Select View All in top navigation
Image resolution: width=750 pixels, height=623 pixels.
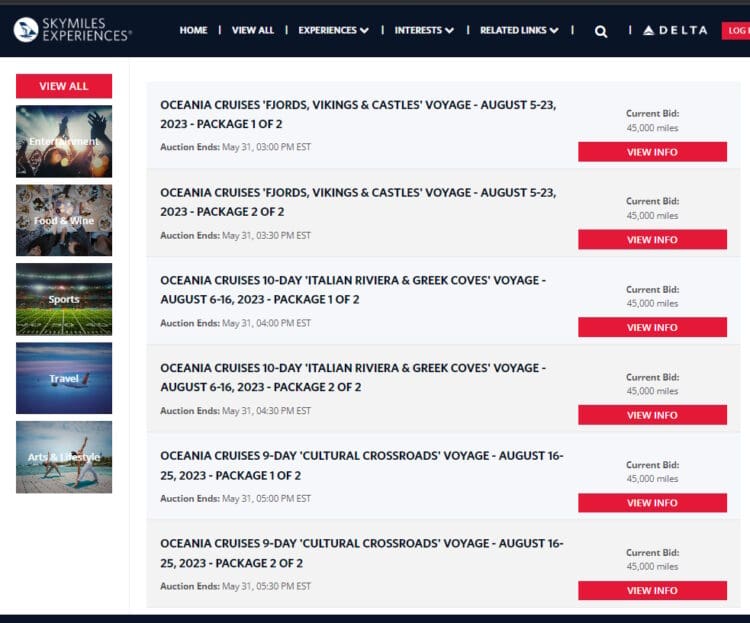(x=252, y=30)
